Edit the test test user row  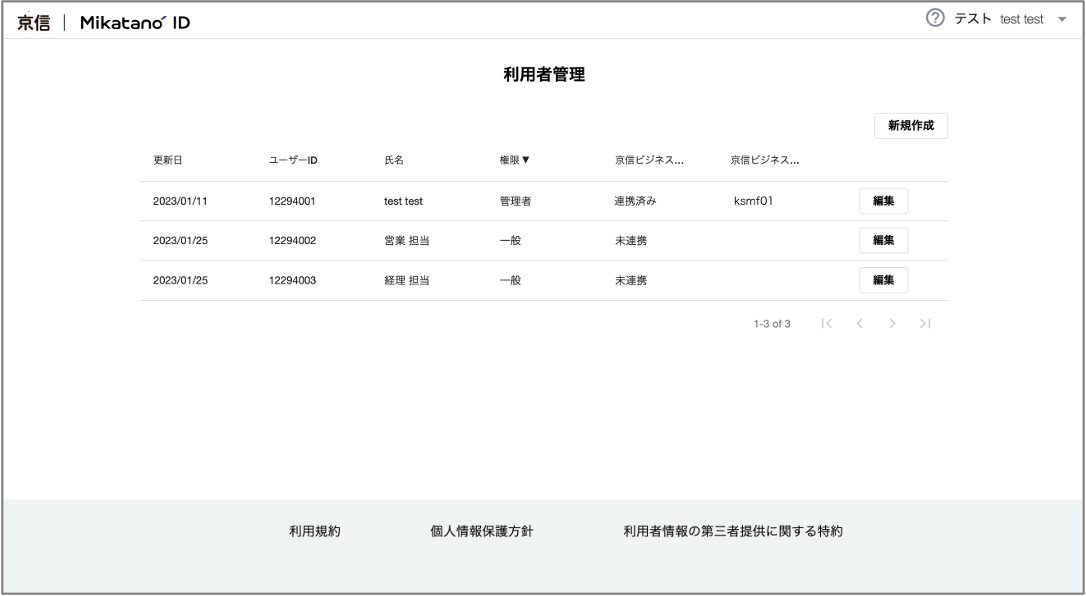[883, 201]
